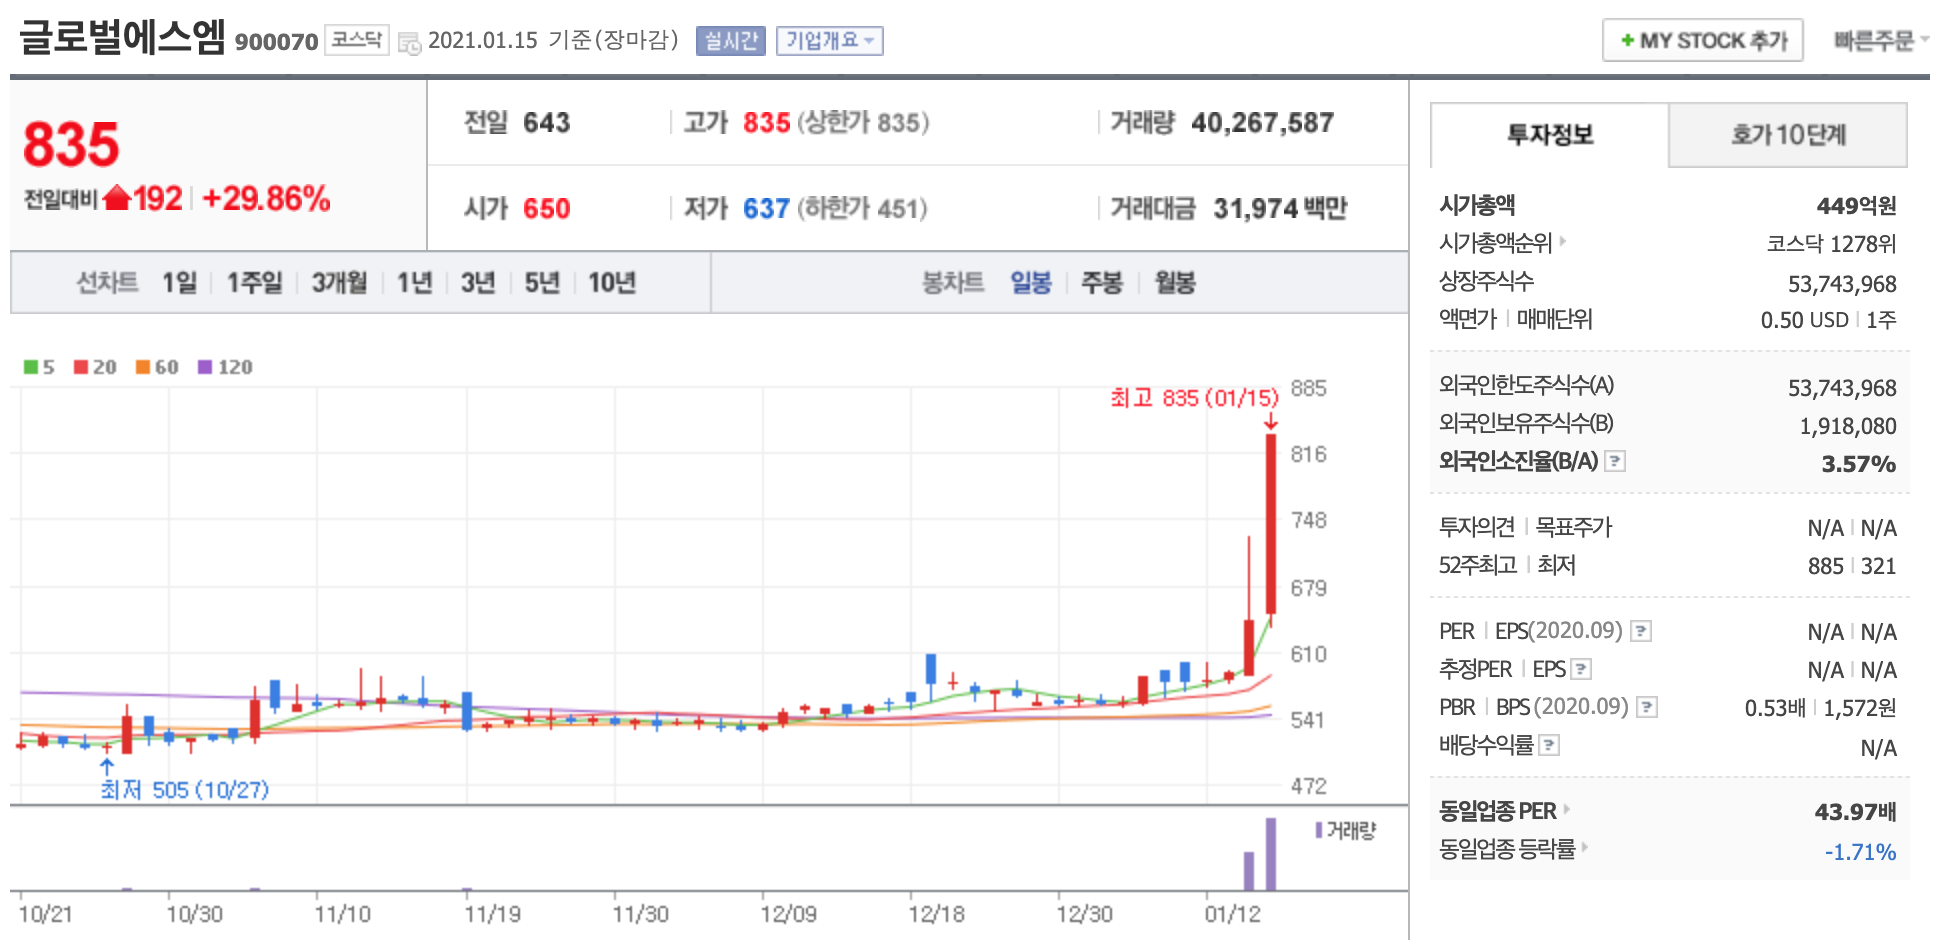The width and height of the screenshot is (1944, 940).
Task: Select the 1주일 line chart period
Action: point(254,283)
